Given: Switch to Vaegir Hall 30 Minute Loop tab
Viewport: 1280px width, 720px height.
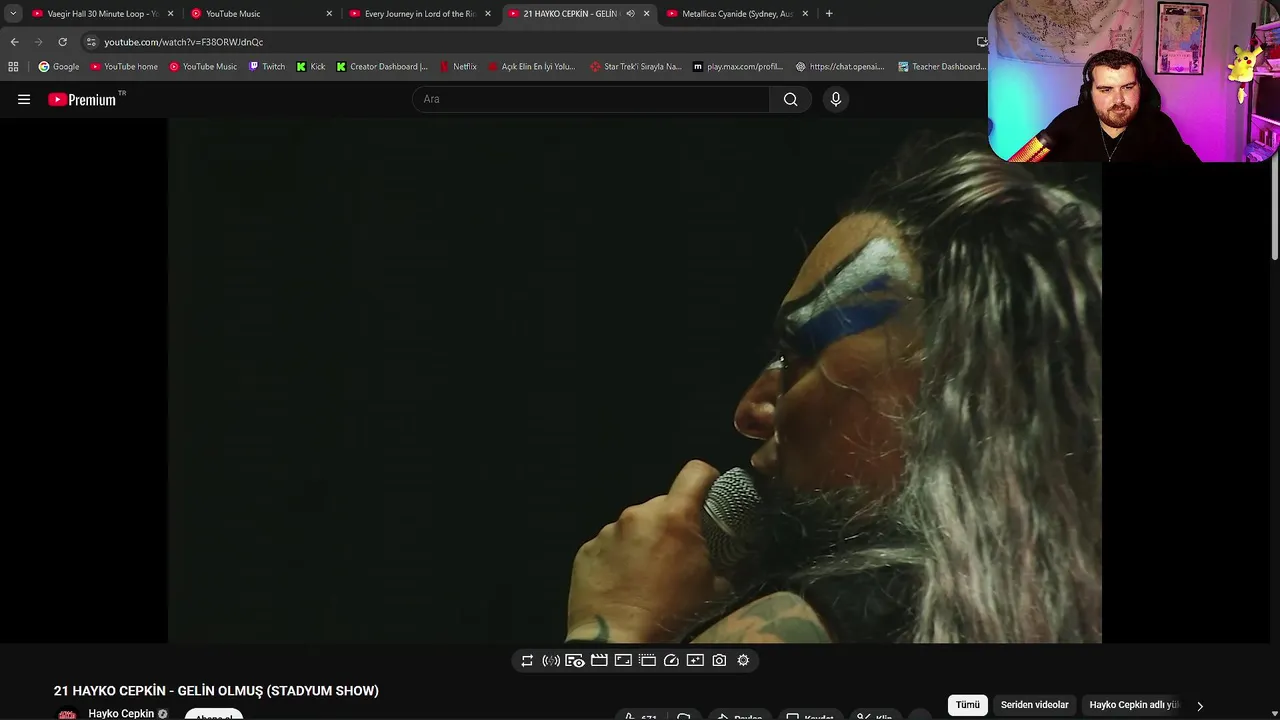Looking at the screenshot, I should (x=102, y=14).
